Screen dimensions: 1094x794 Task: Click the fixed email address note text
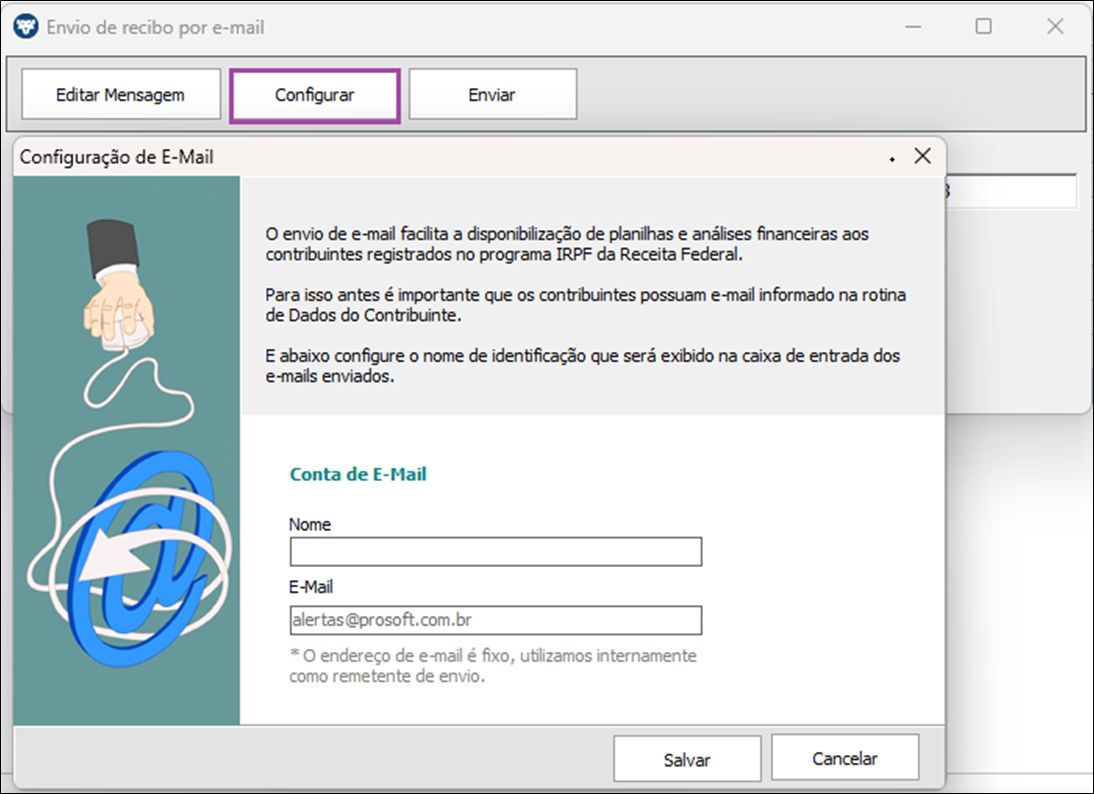click(493, 666)
